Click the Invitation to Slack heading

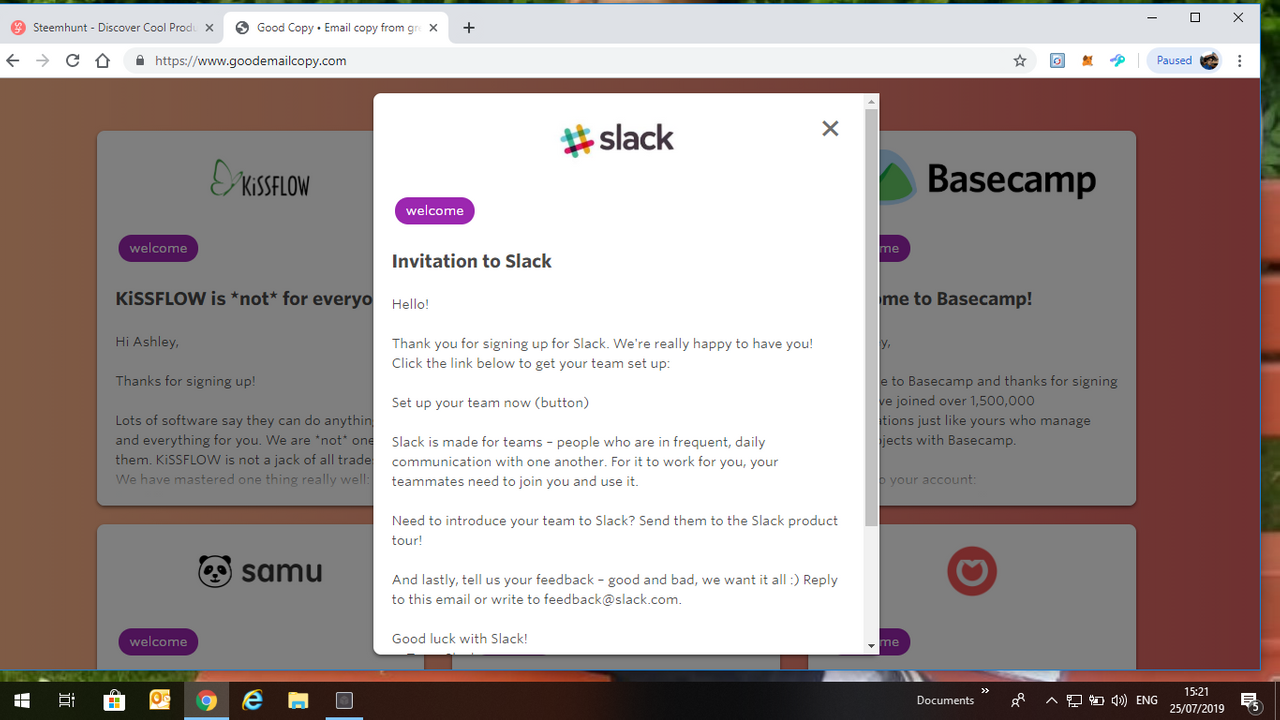tap(472, 261)
